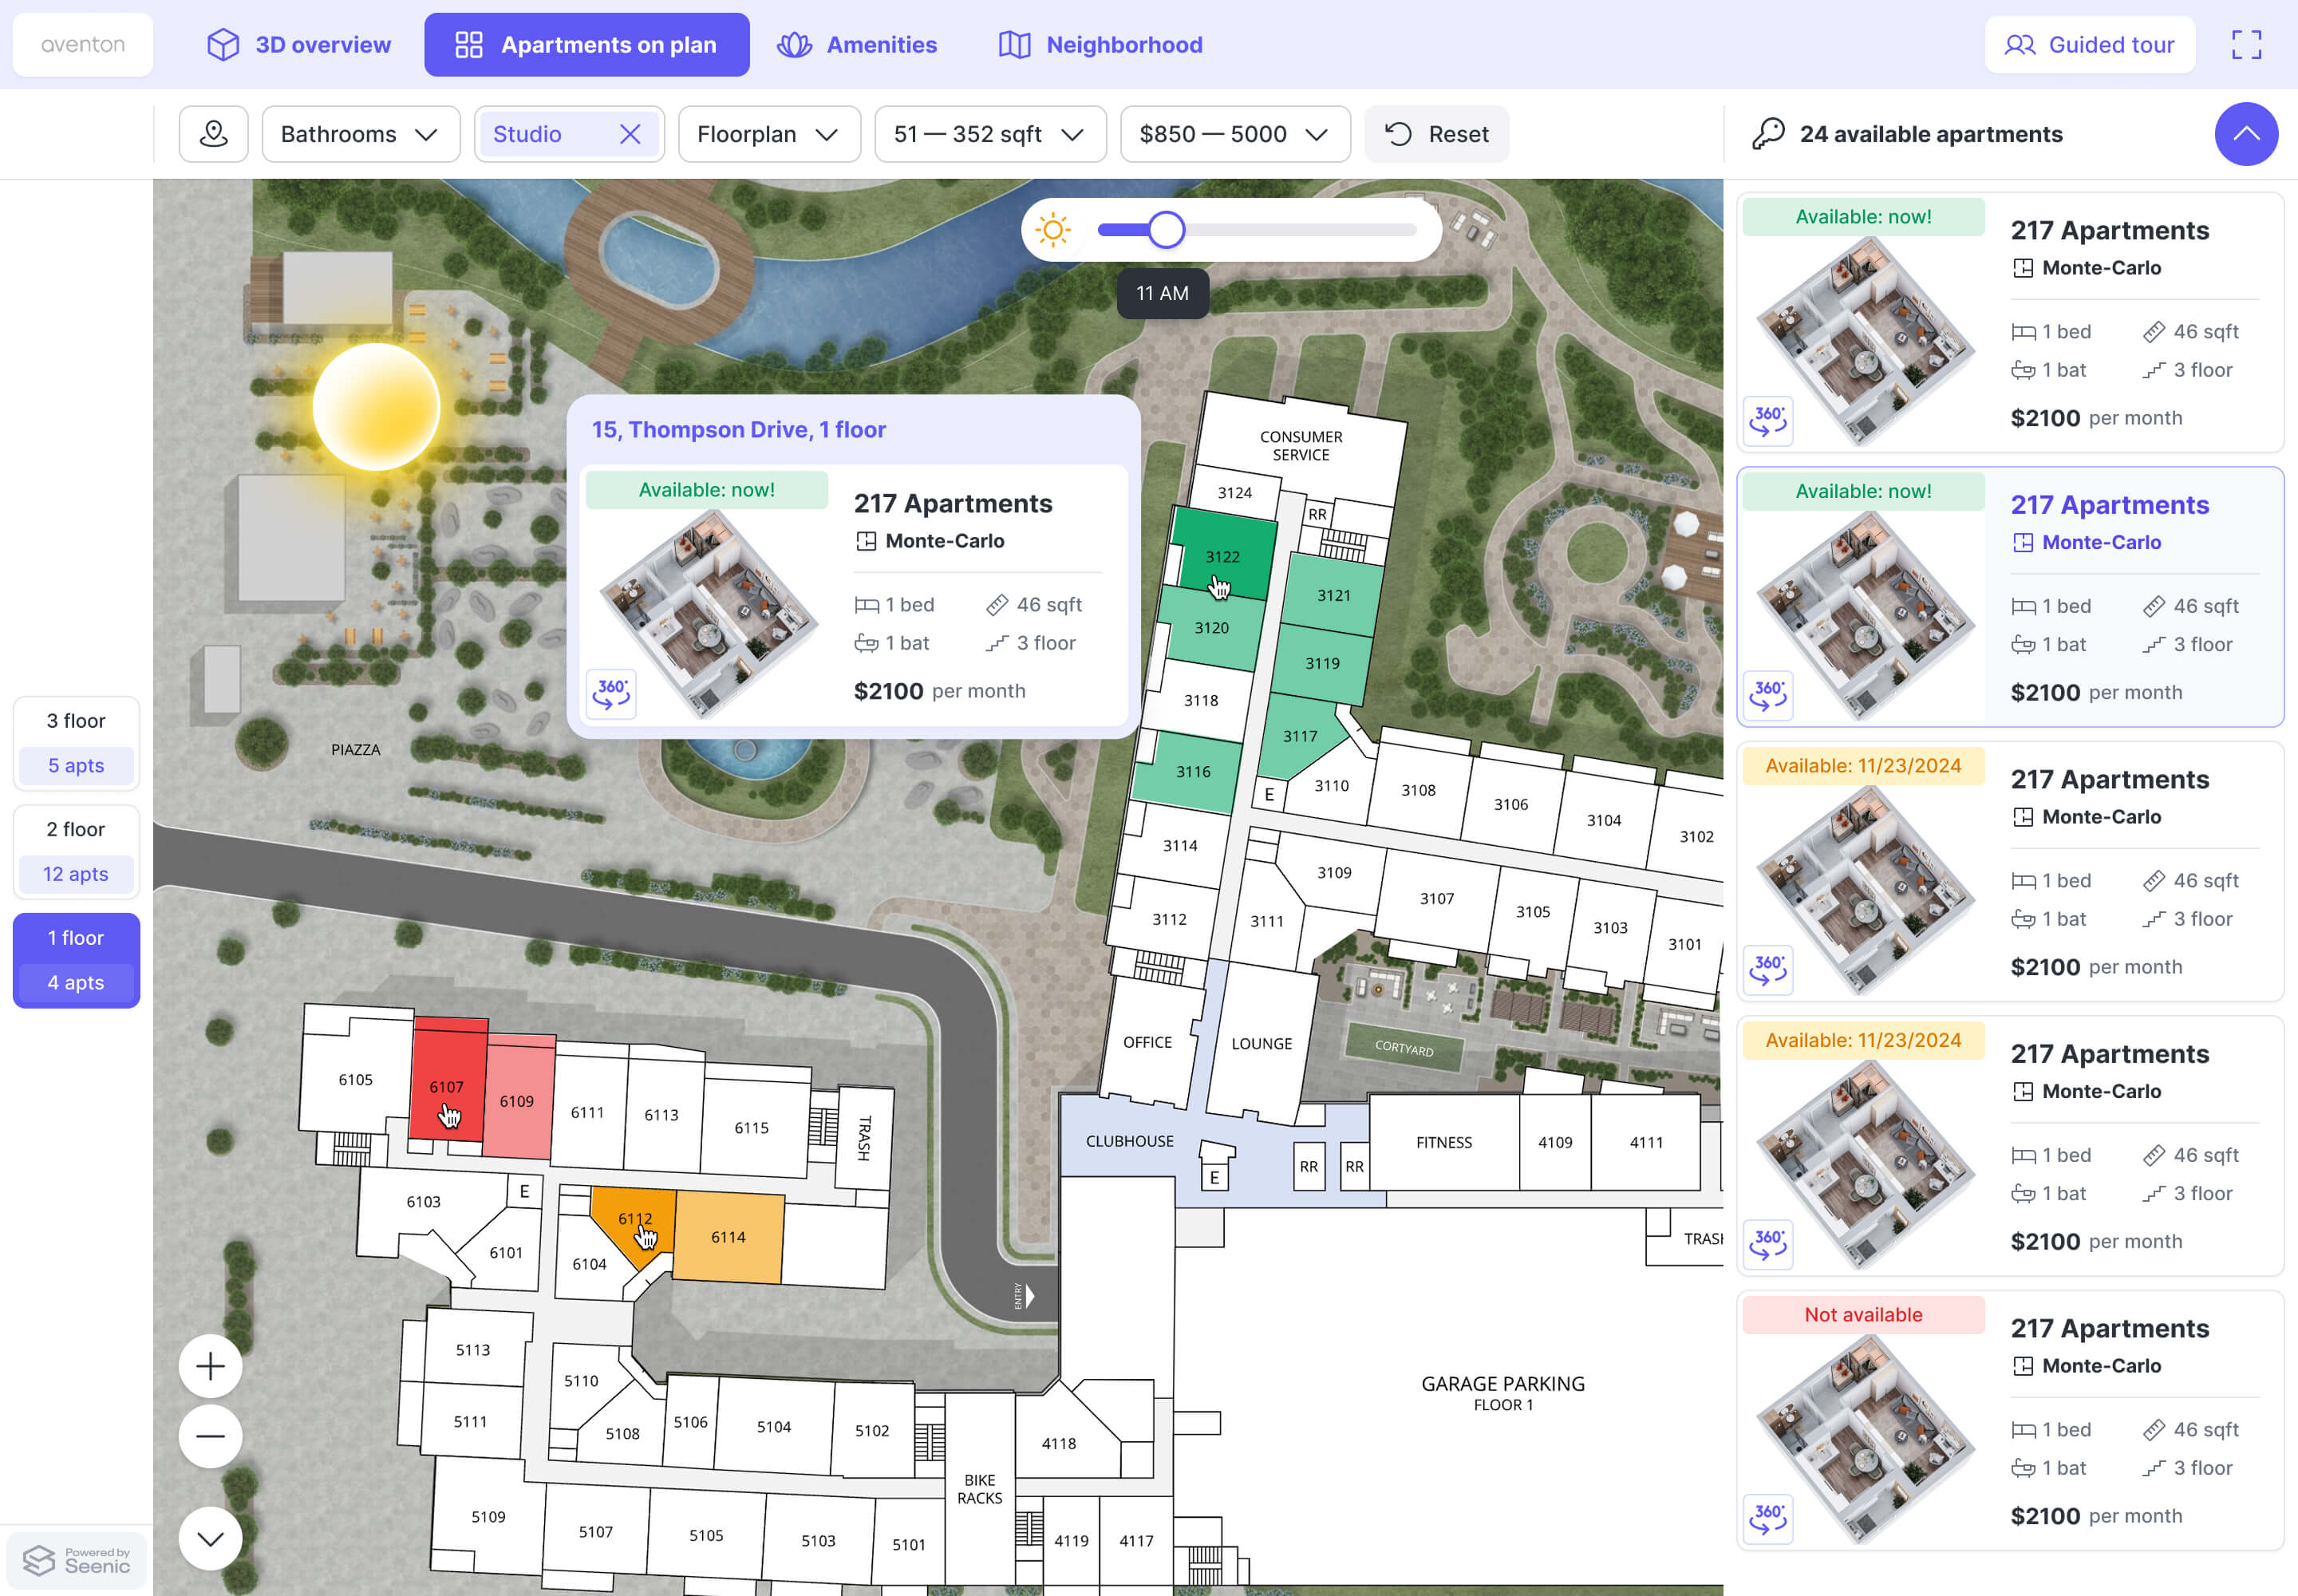Open 360° view in the map popup card
Viewport: 2298px width, 1596px height.
612,693
